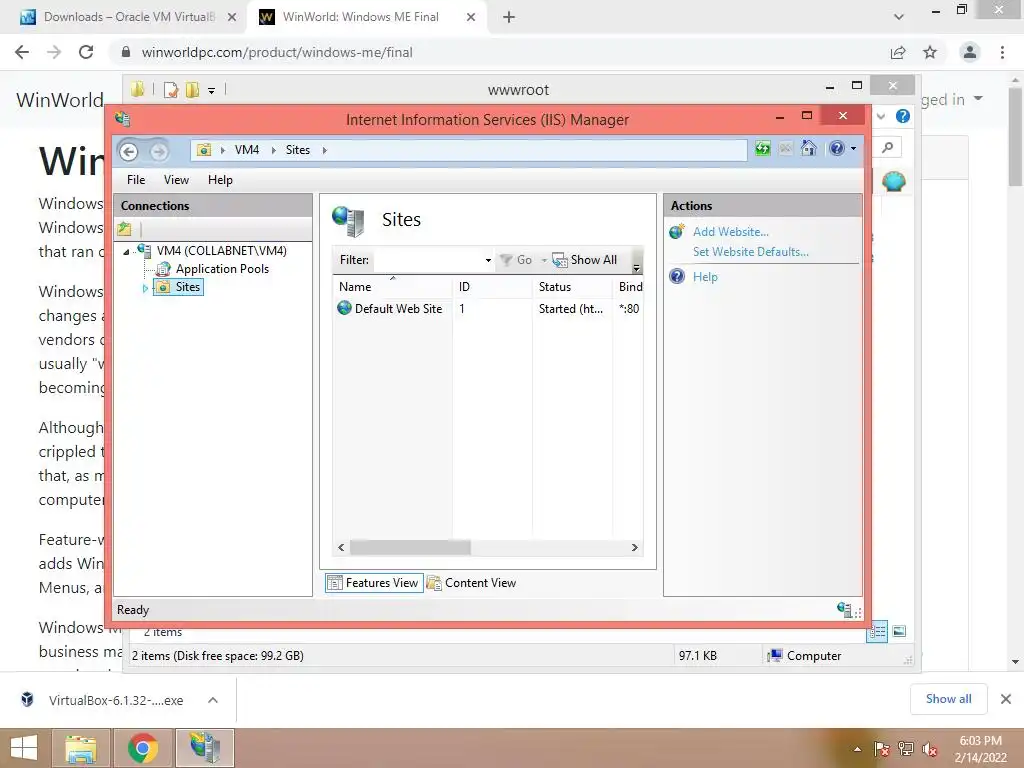Click the IIS Manager stop icon
Viewport: 1024px width, 768px height.
[x=786, y=149]
